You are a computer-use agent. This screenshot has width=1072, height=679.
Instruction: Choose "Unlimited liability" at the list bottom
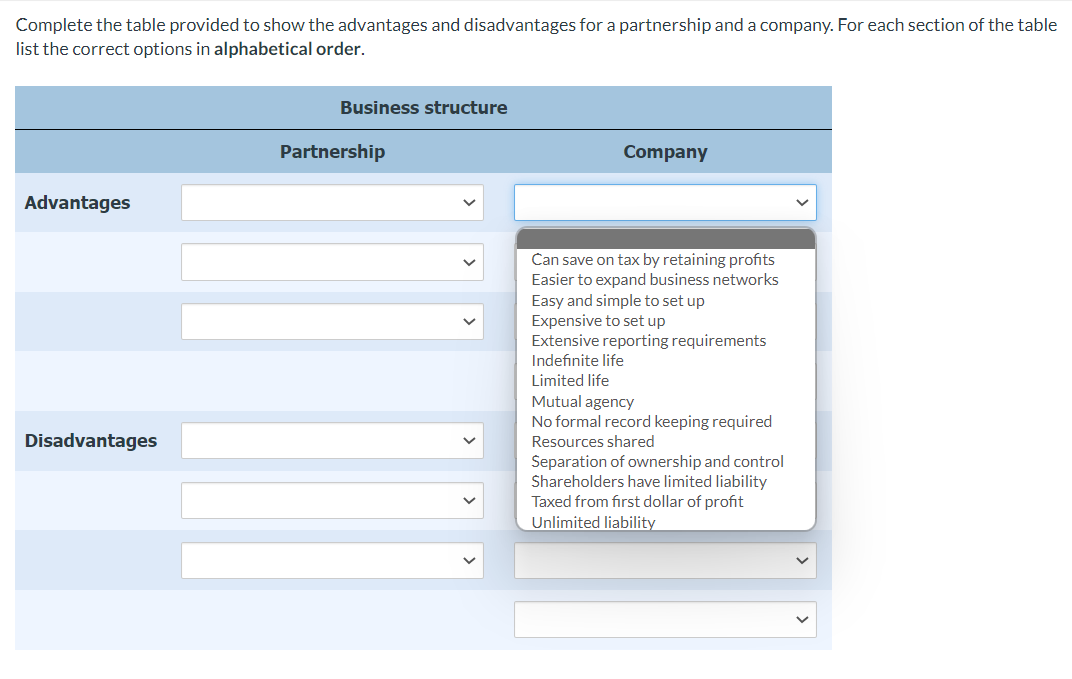[593, 521]
